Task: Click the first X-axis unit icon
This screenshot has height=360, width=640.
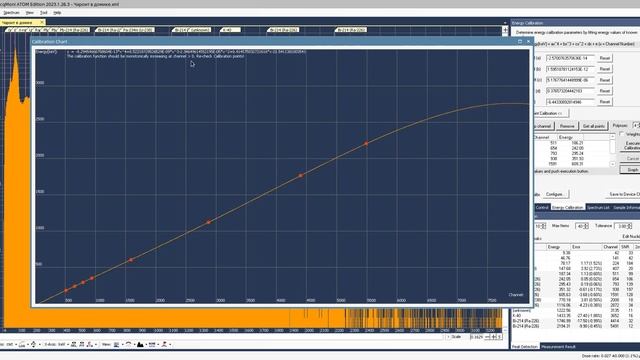Action: [x=73, y=345]
